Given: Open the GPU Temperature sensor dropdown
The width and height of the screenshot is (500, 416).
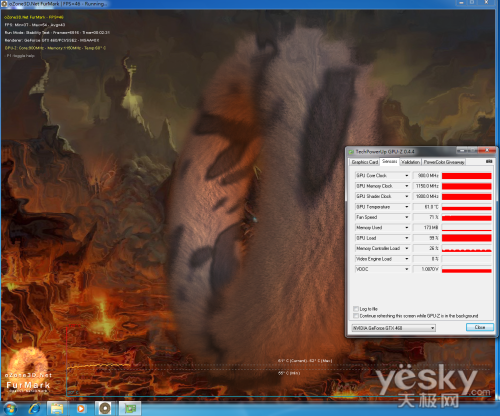Looking at the screenshot, I should click(407, 207).
